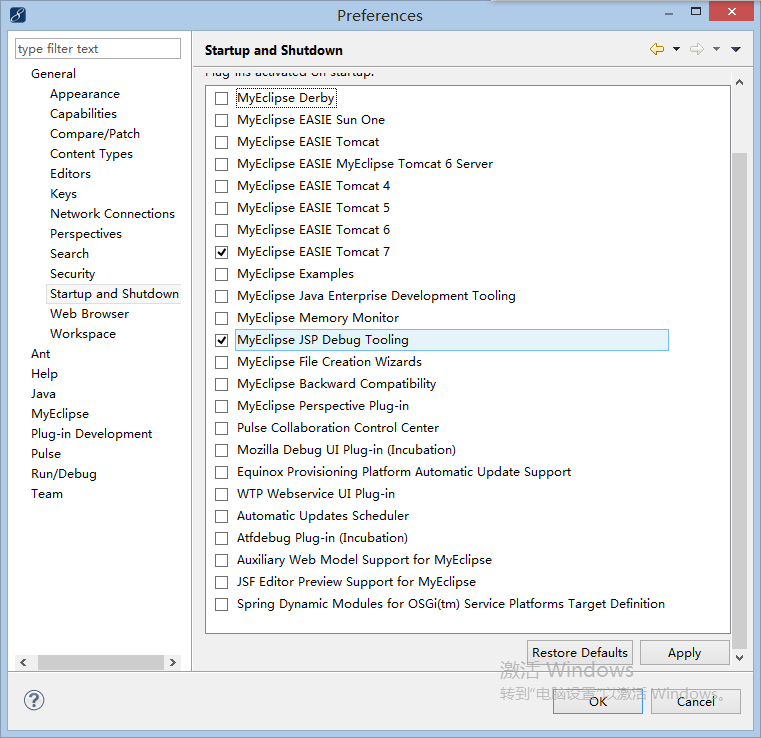Select Workspace tree item

coord(83,334)
